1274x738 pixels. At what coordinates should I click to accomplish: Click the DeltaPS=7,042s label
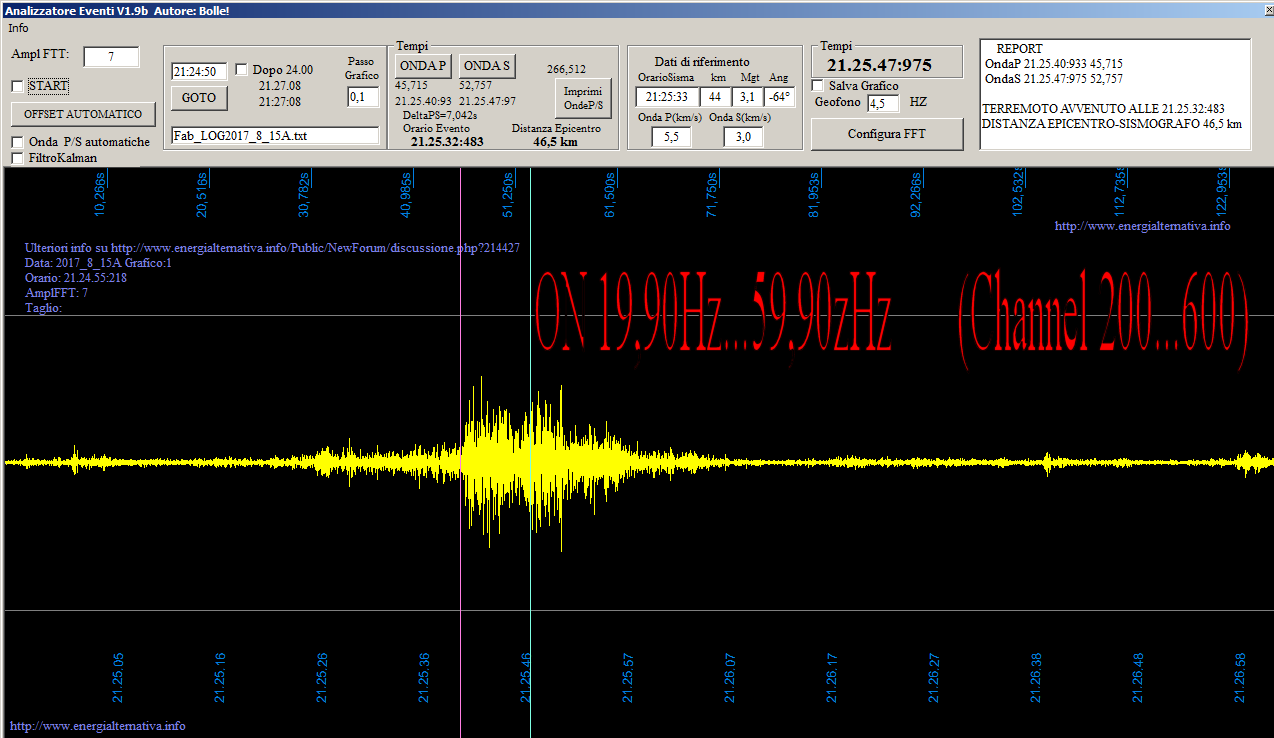pyautogui.click(x=442, y=115)
